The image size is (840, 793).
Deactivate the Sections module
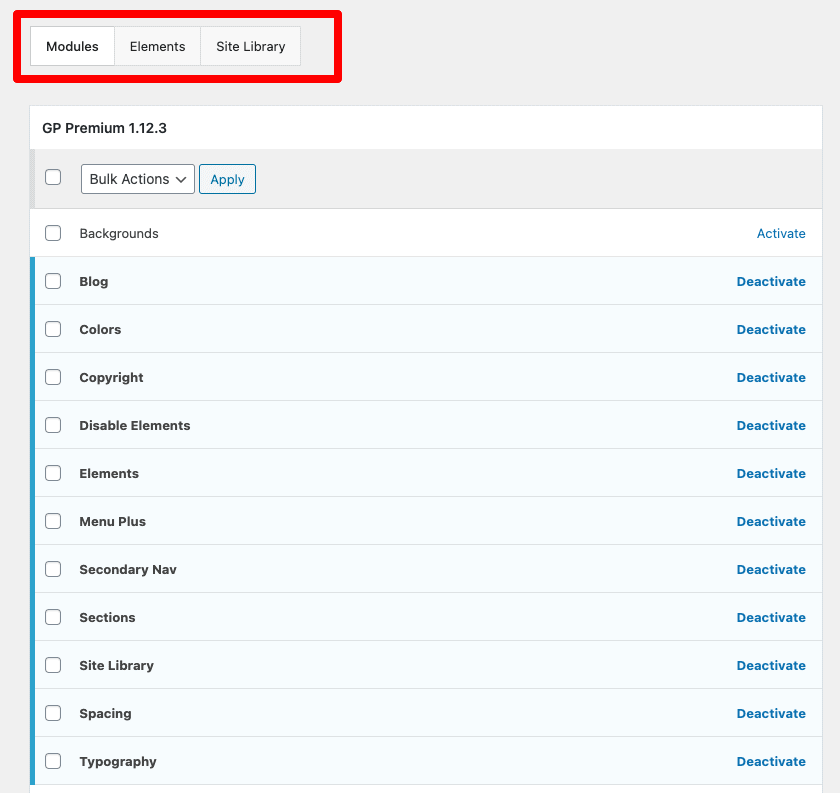click(x=770, y=617)
